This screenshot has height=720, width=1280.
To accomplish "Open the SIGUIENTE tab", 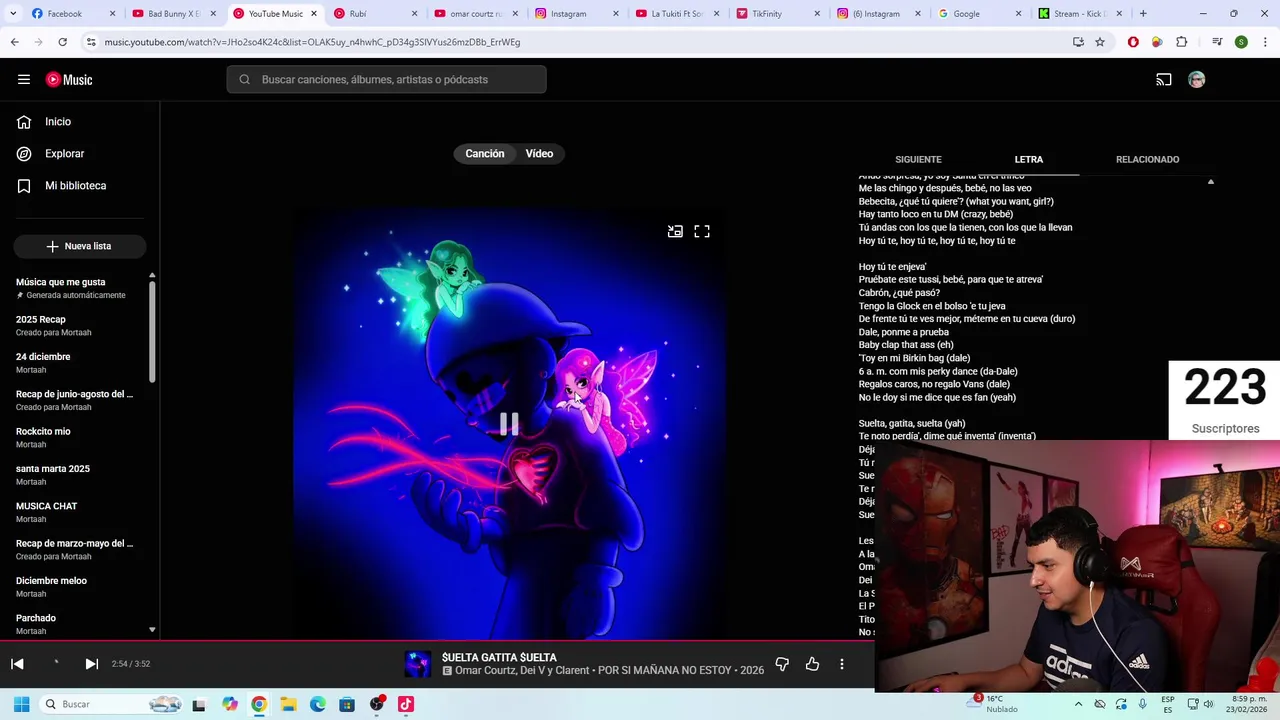I will pos(918,160).
